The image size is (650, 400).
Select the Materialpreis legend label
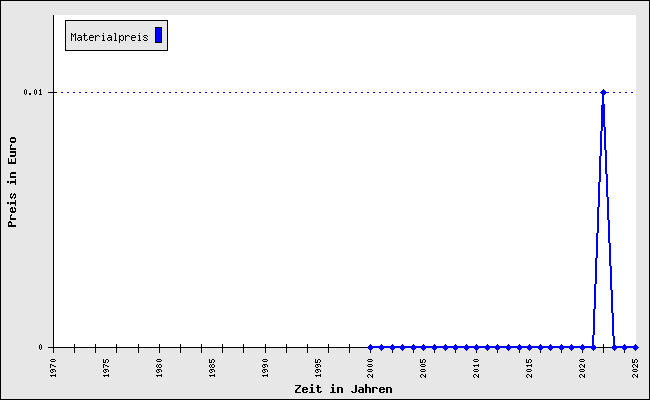[x=109, y=37]
